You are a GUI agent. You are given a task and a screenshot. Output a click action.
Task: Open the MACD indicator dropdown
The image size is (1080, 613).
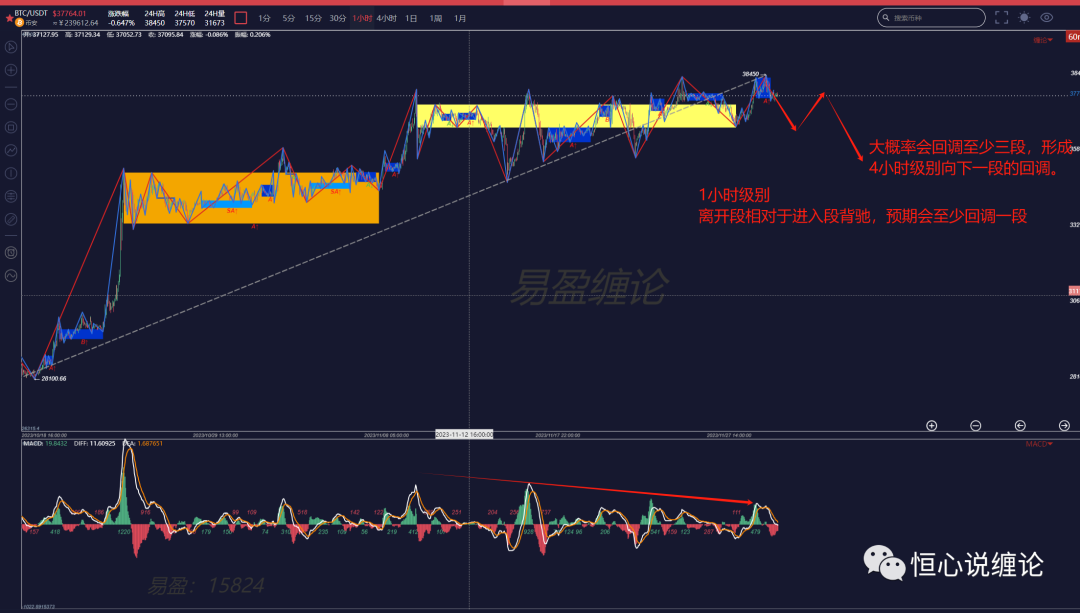pyautogui.click(x=1039, y=444)
